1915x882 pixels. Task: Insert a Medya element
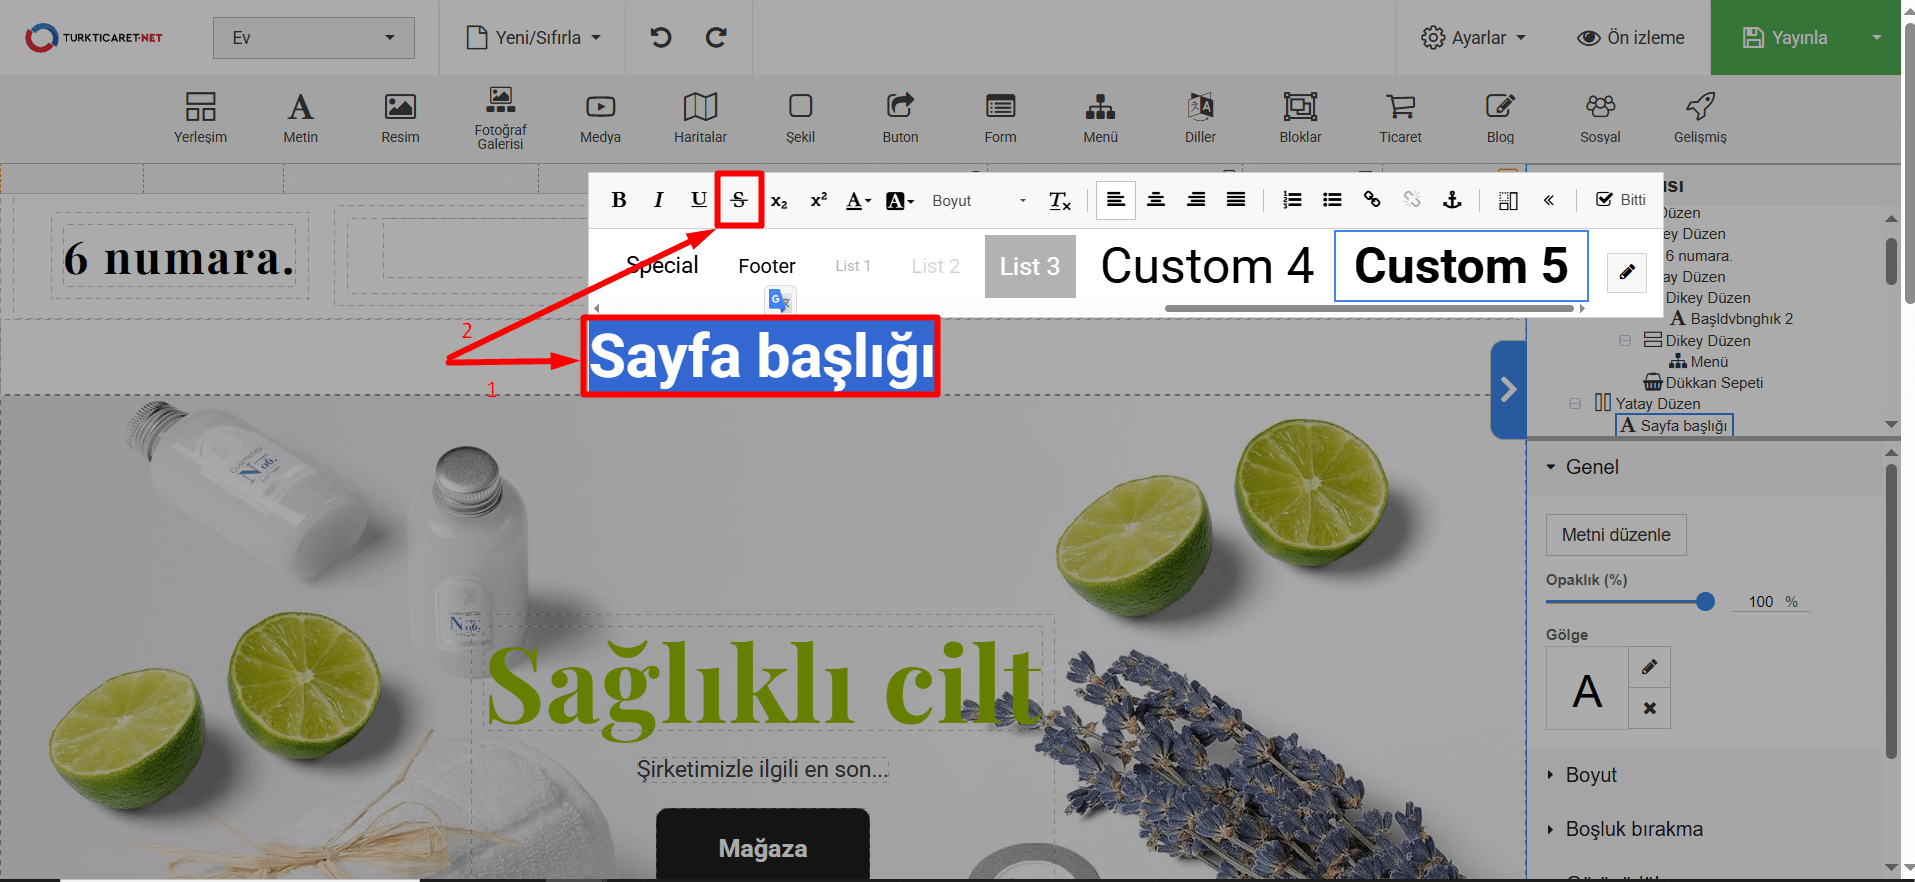[x=600, y=118]
